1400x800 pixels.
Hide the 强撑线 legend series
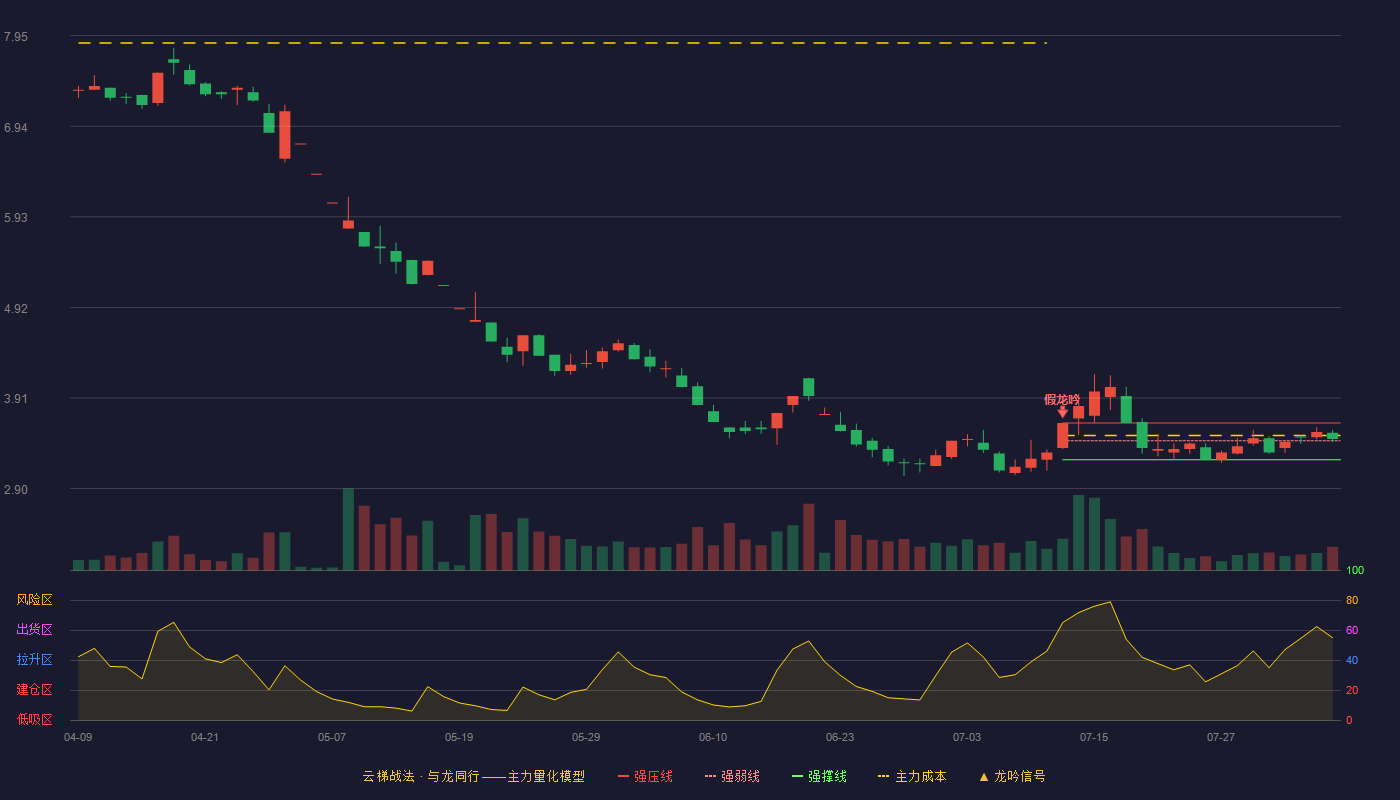pos(819,776)
